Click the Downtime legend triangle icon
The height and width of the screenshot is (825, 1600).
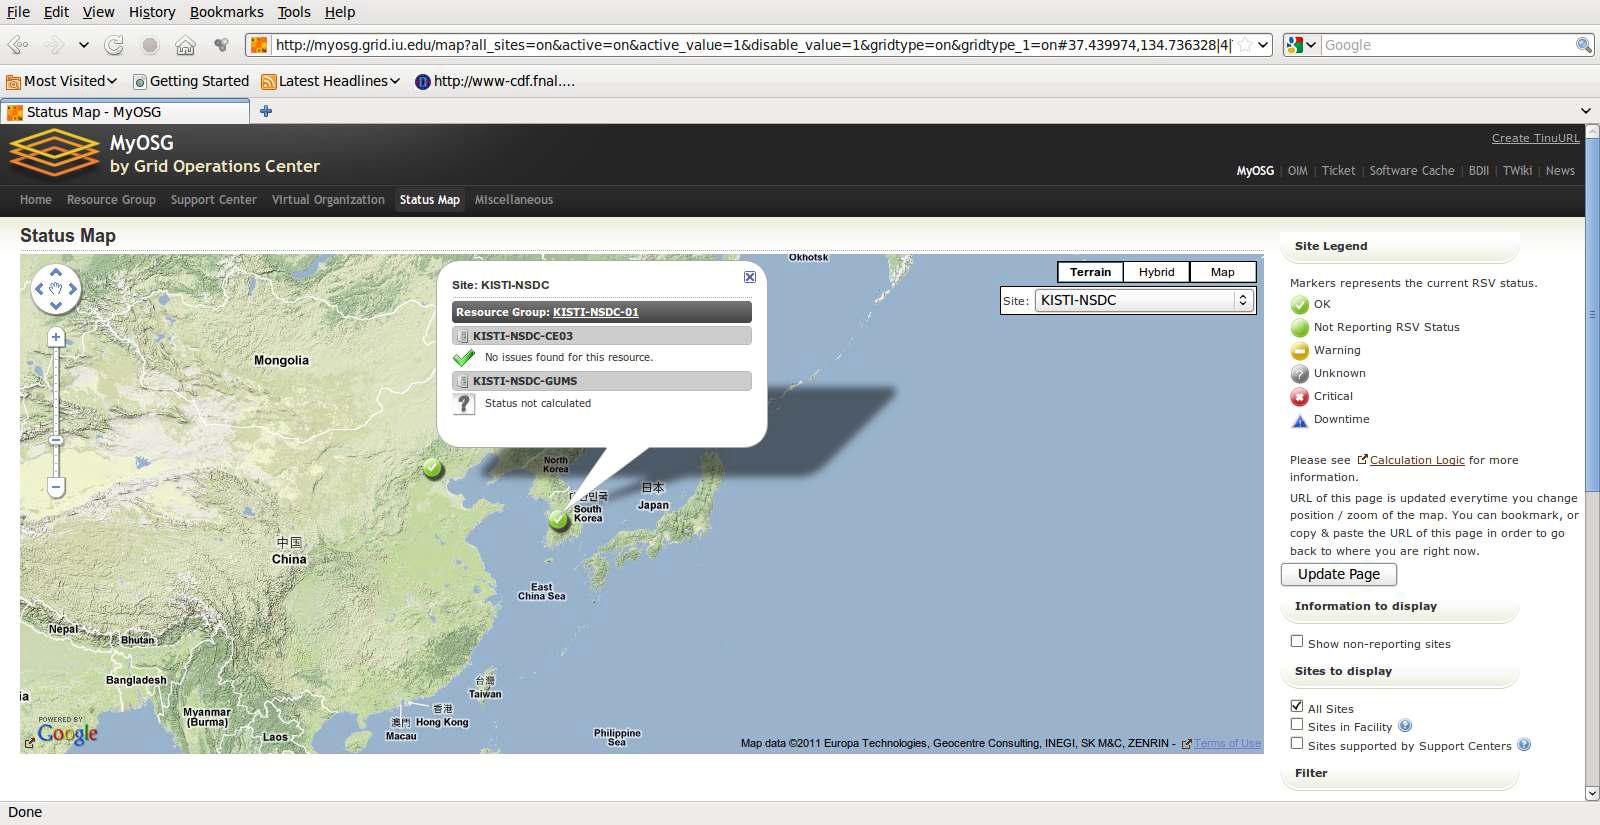click(x=1300, y=421)
